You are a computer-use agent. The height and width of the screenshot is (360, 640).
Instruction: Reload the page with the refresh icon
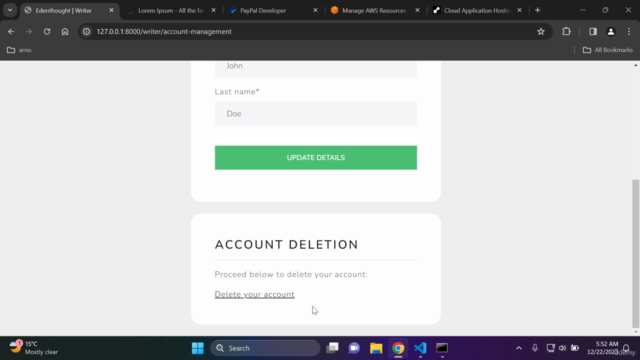pos(47,31)
